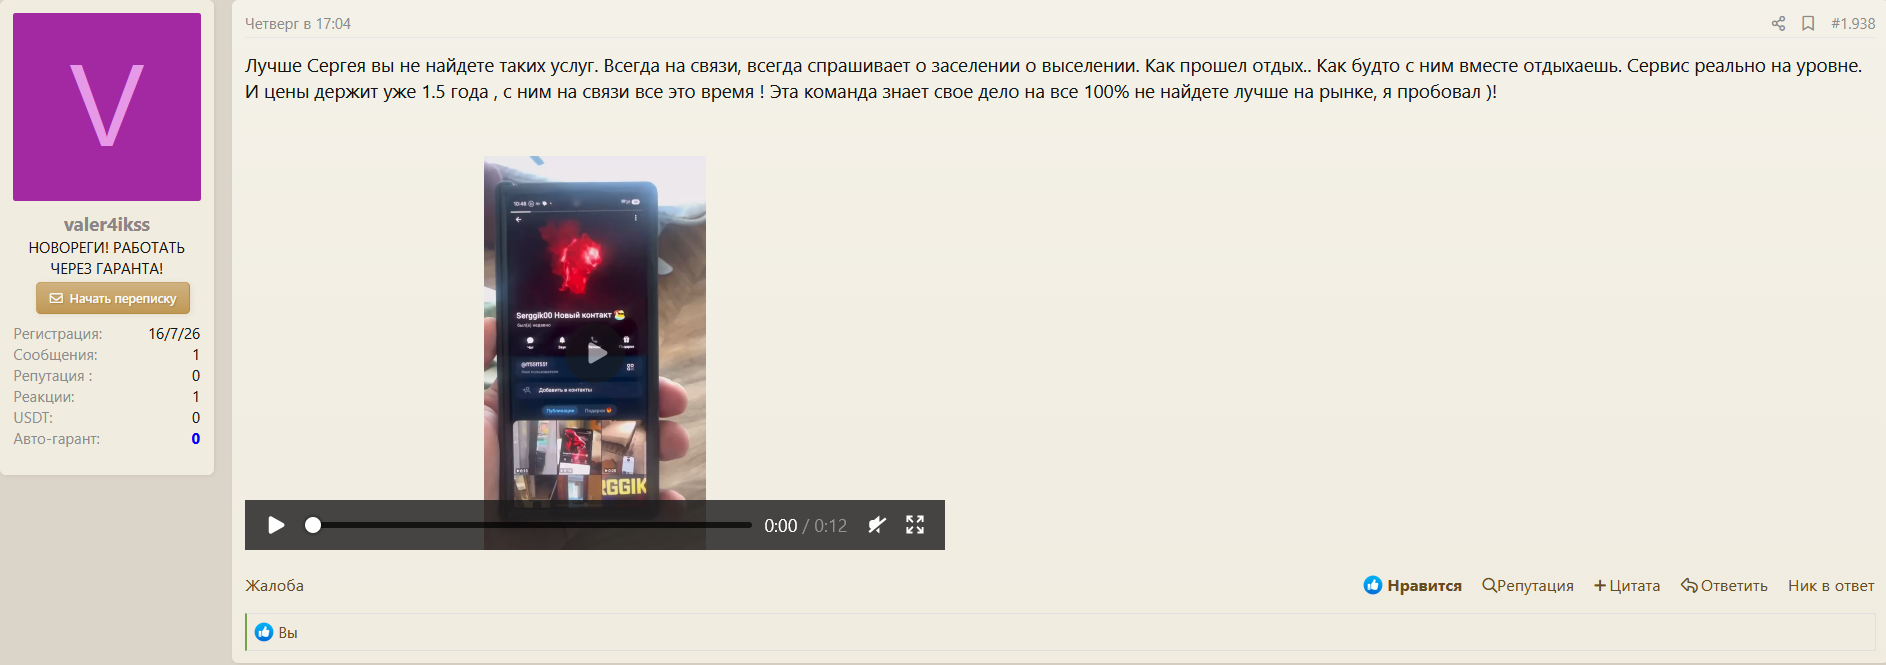Click the center play overlay on video
The height and width of the screenshot is (665, 1886).
coord(596,353)
